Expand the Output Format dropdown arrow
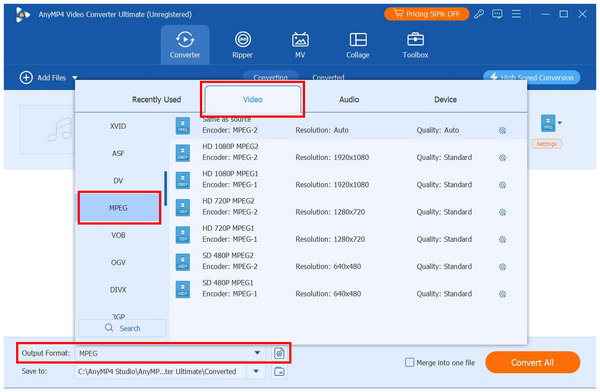 pos(257,353)
